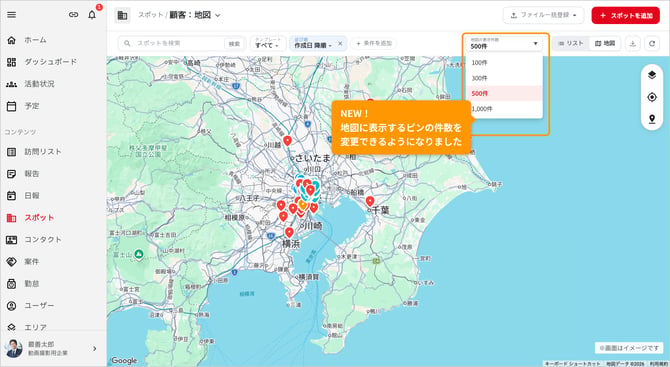Remove the 作成日 降順 filter chip
The image size is (670, 367).
tap(340, 43)
